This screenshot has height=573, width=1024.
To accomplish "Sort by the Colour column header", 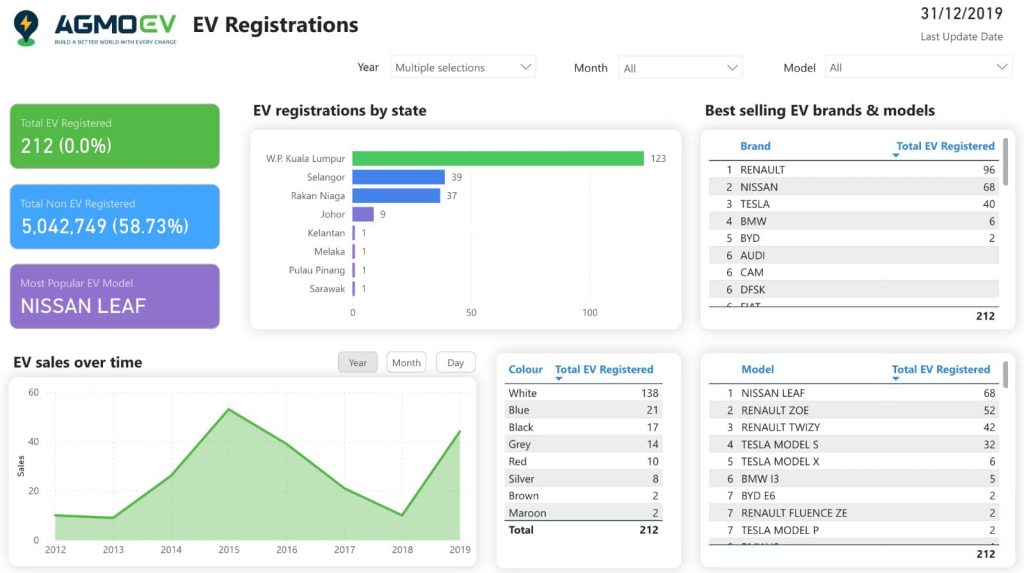I will coord(525,369).
